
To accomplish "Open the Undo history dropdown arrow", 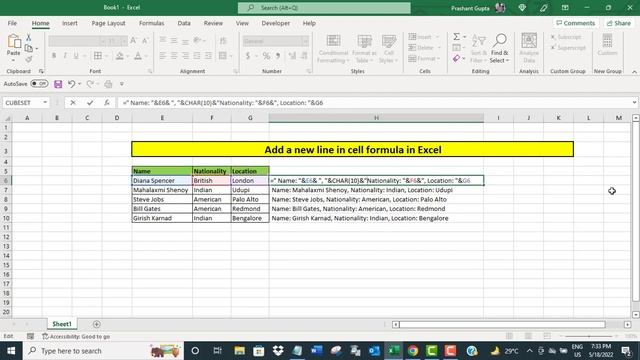I will tap(80, 84).
